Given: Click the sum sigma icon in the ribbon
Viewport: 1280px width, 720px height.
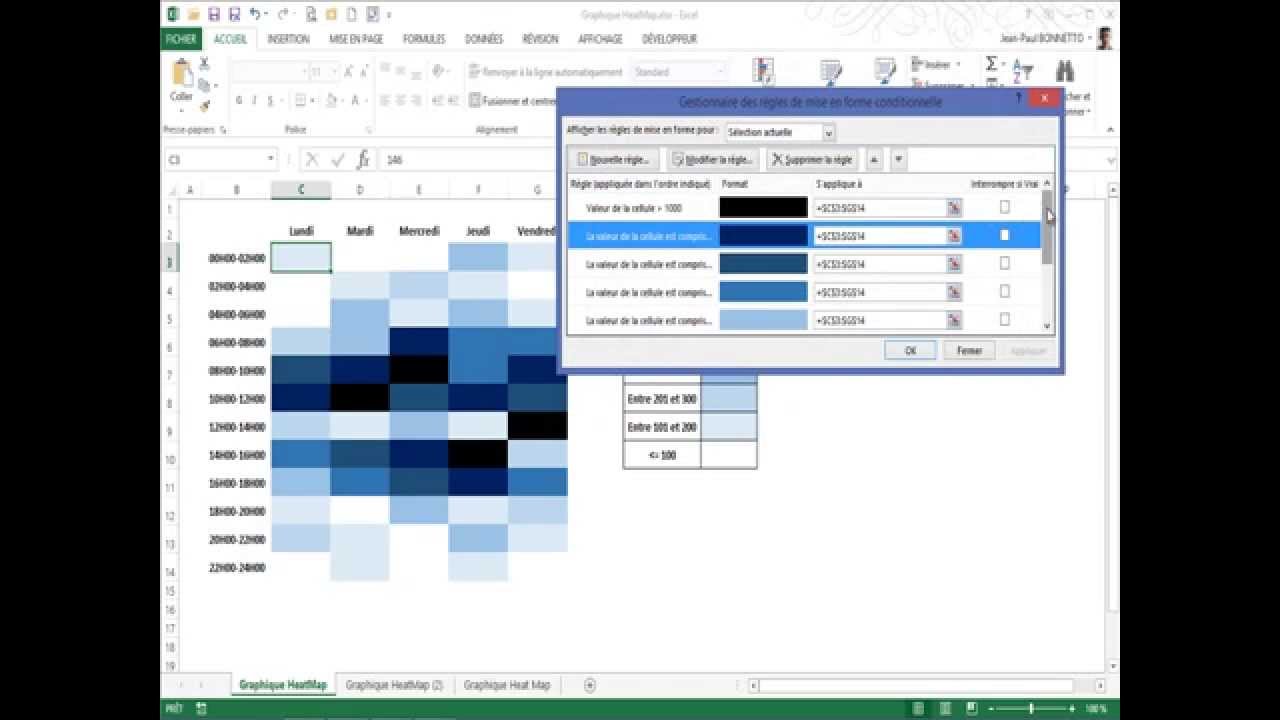Looking at the screenshot, I should [x=991, y=64].
